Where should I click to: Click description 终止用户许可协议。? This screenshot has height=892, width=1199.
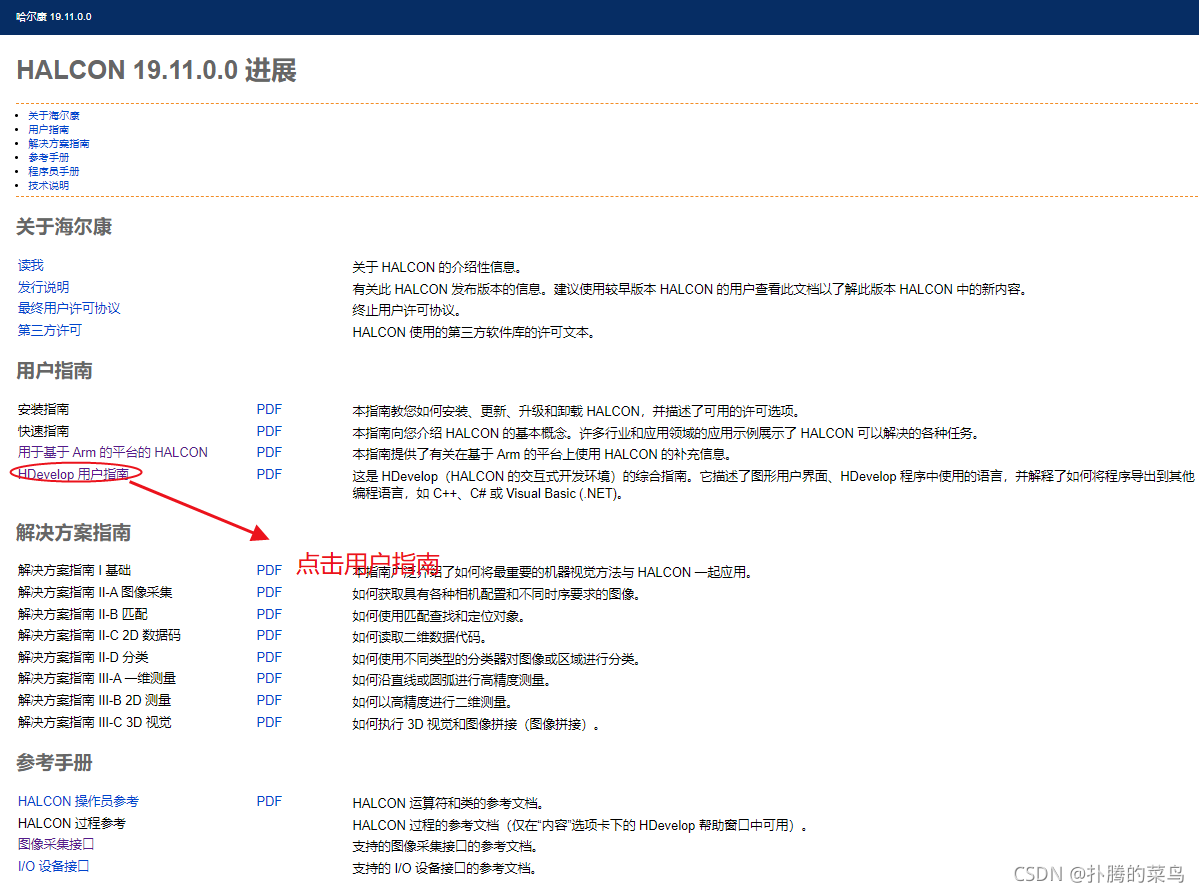pos(407,310)
